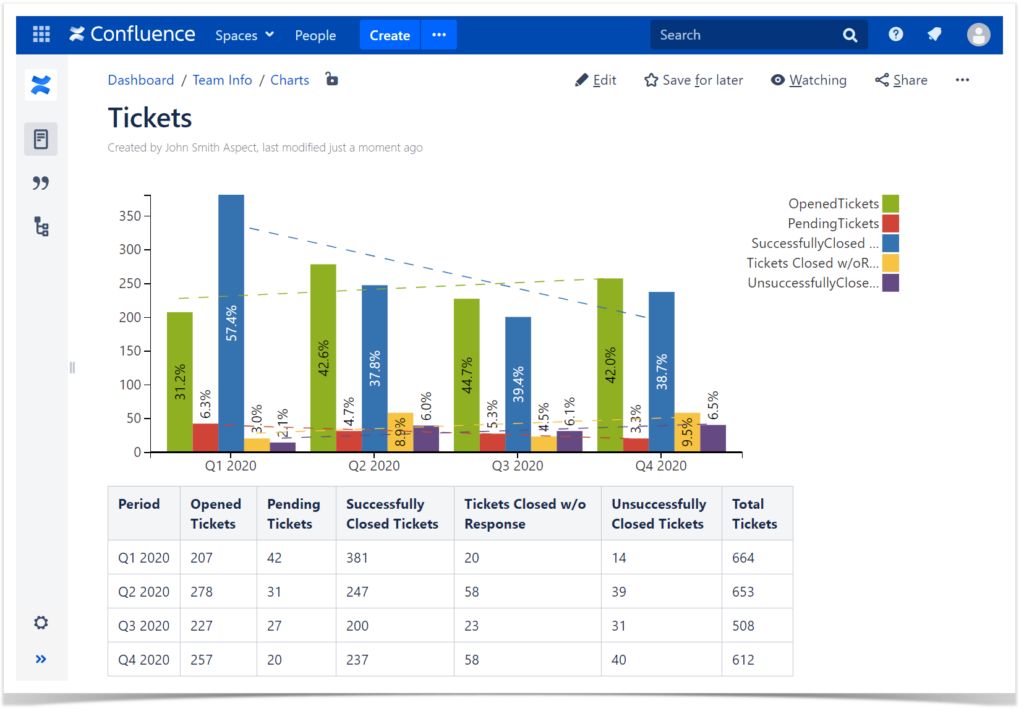Click the notifications bell icon
Viewport: 1024px width, 711px height.
click(936, 34)
